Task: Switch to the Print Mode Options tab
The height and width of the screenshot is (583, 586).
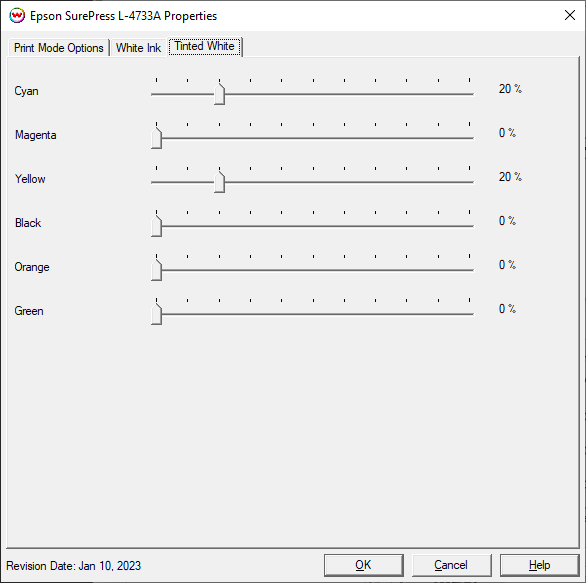Action: click(x=59, y=48)
